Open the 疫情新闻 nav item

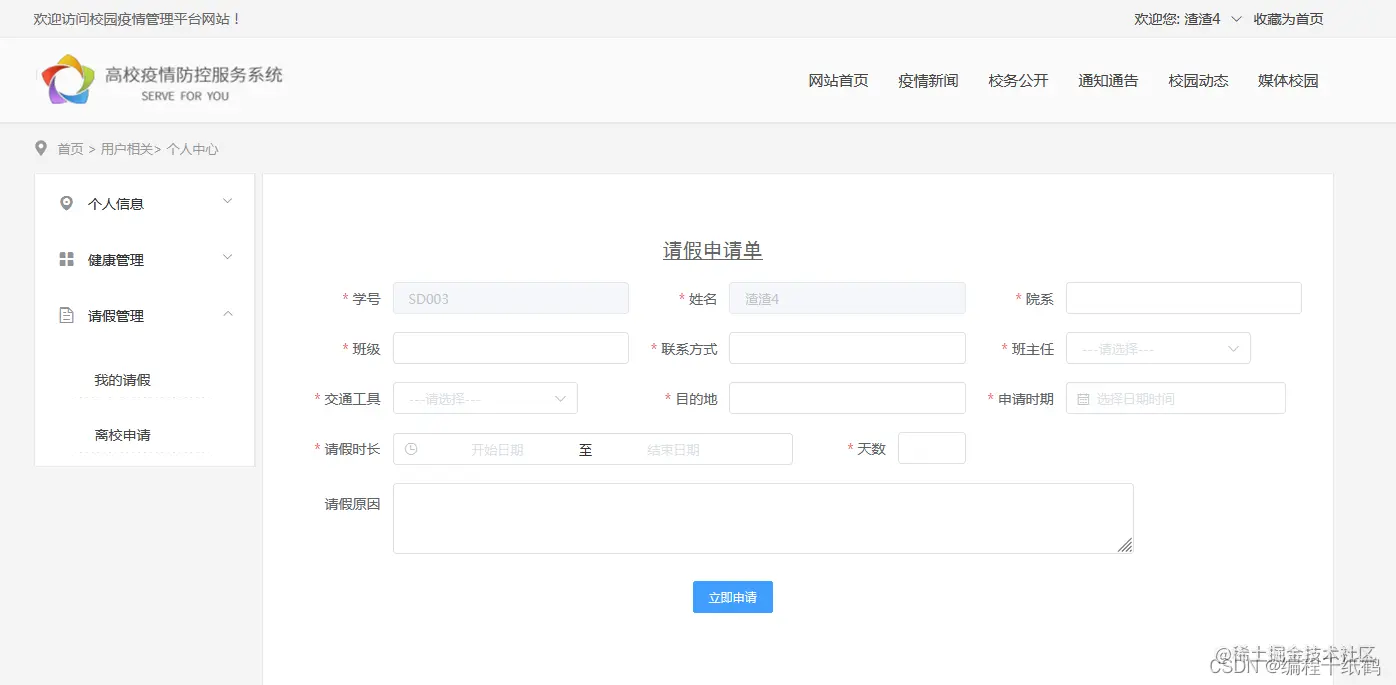click(928, 81)
